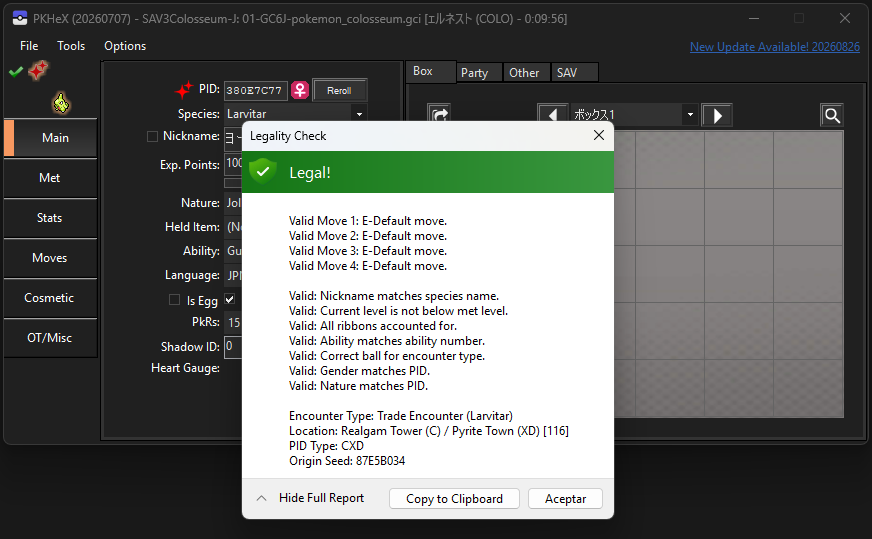Click the box export arrow icon

coord(439,114)
